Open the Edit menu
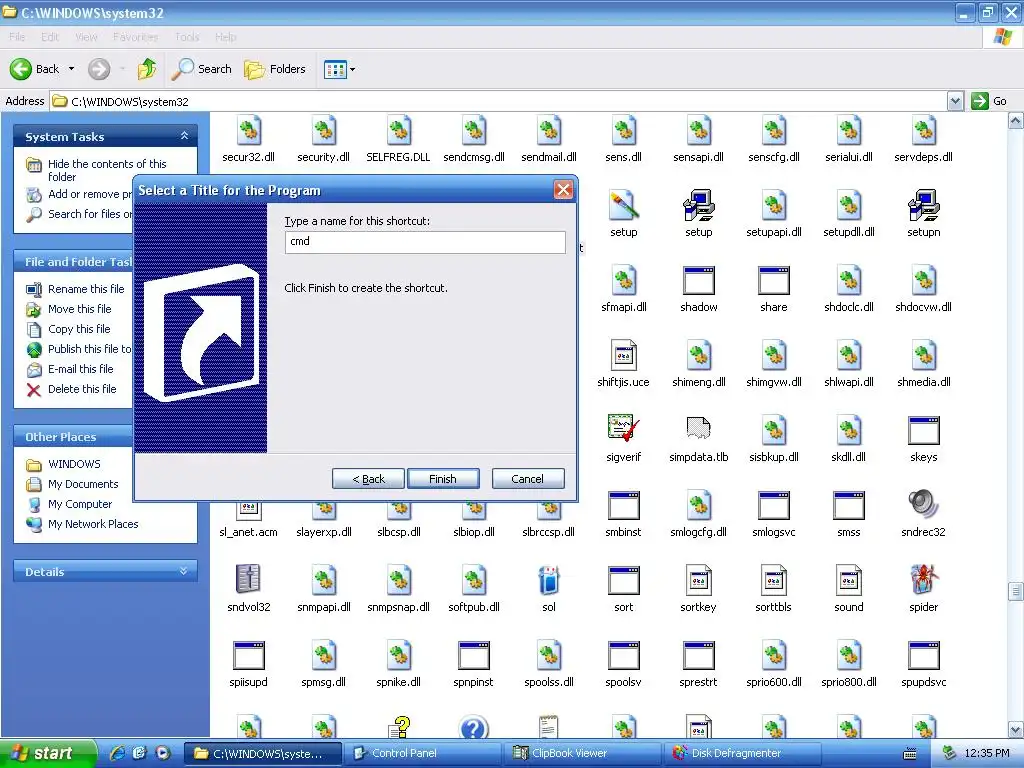 tap(50, 37)
